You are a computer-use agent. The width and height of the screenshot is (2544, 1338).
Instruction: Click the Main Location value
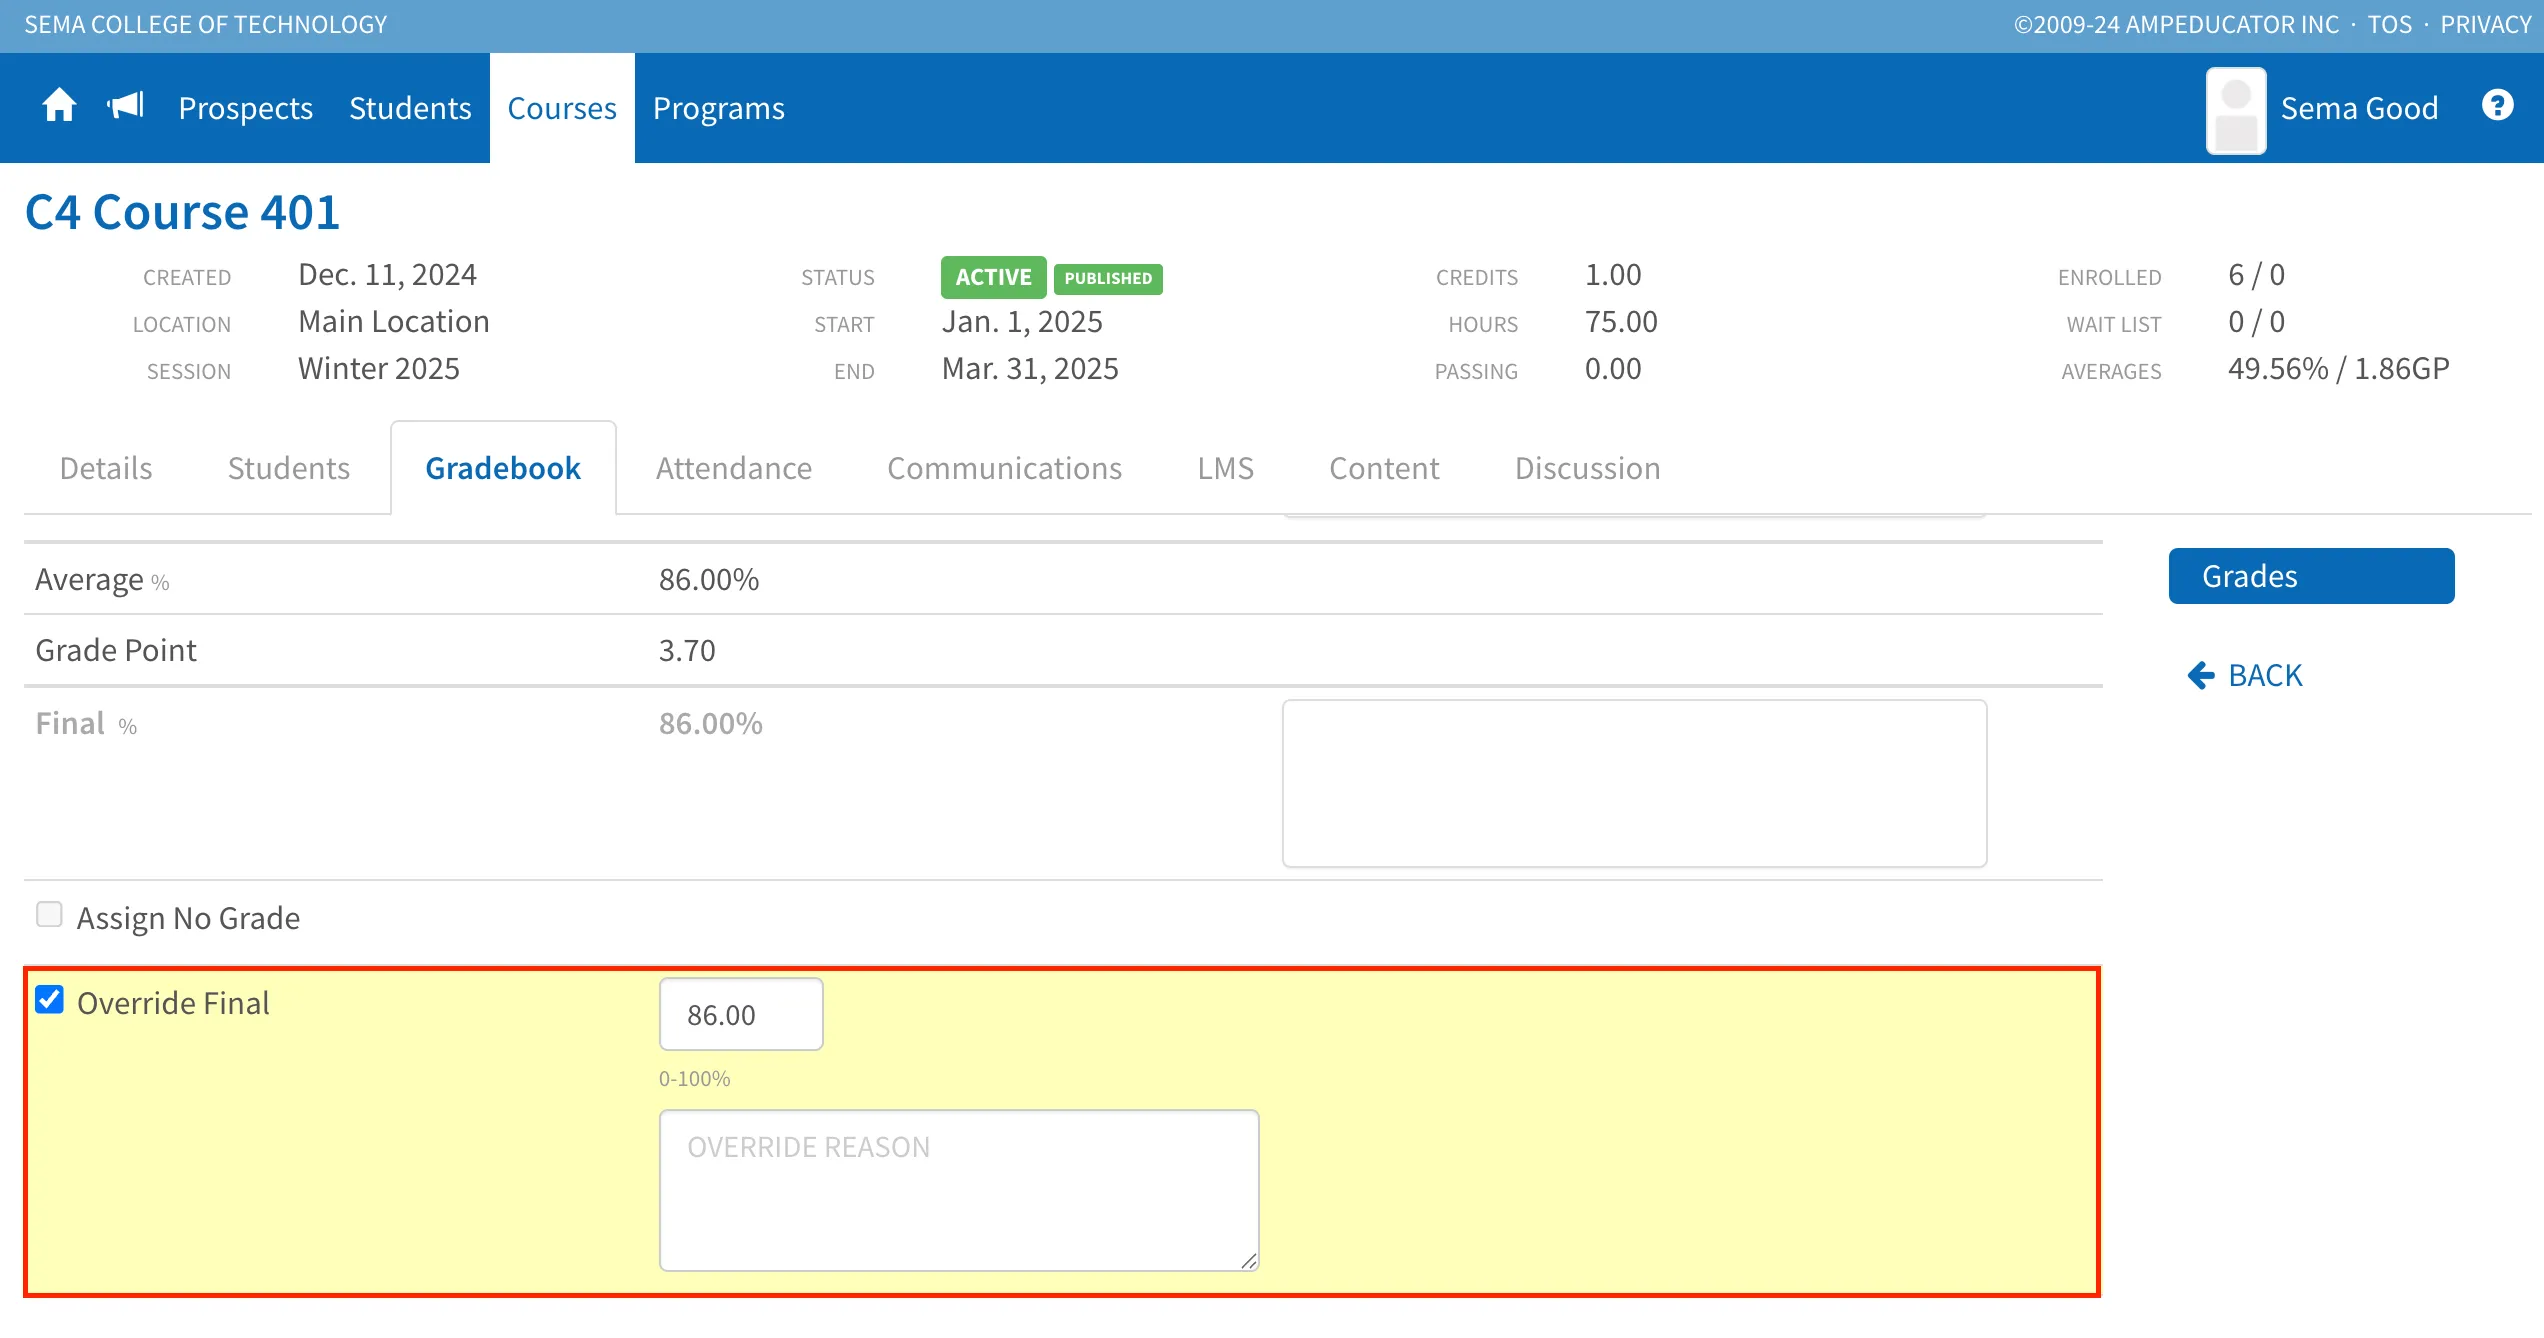(x=394, y=321)
